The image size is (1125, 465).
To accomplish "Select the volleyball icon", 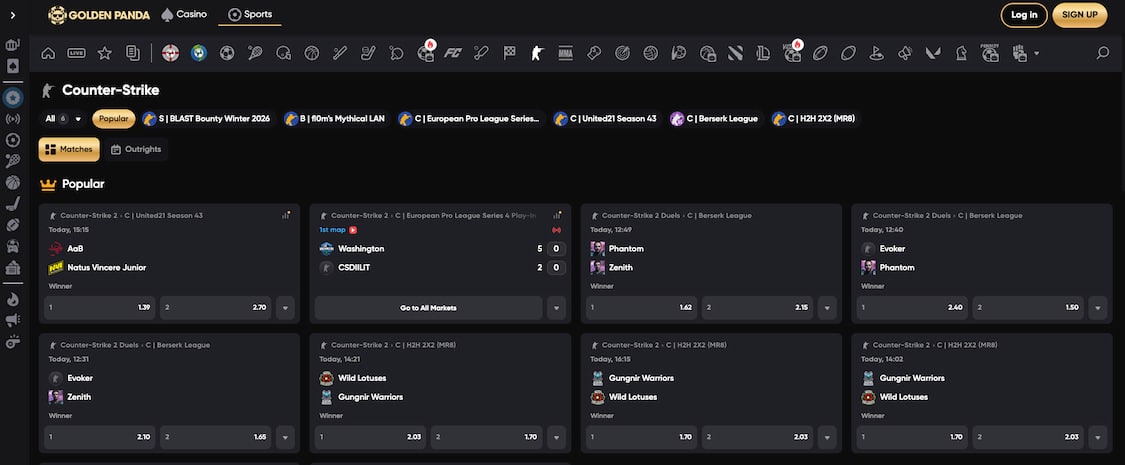I will (x=650, y=53).
